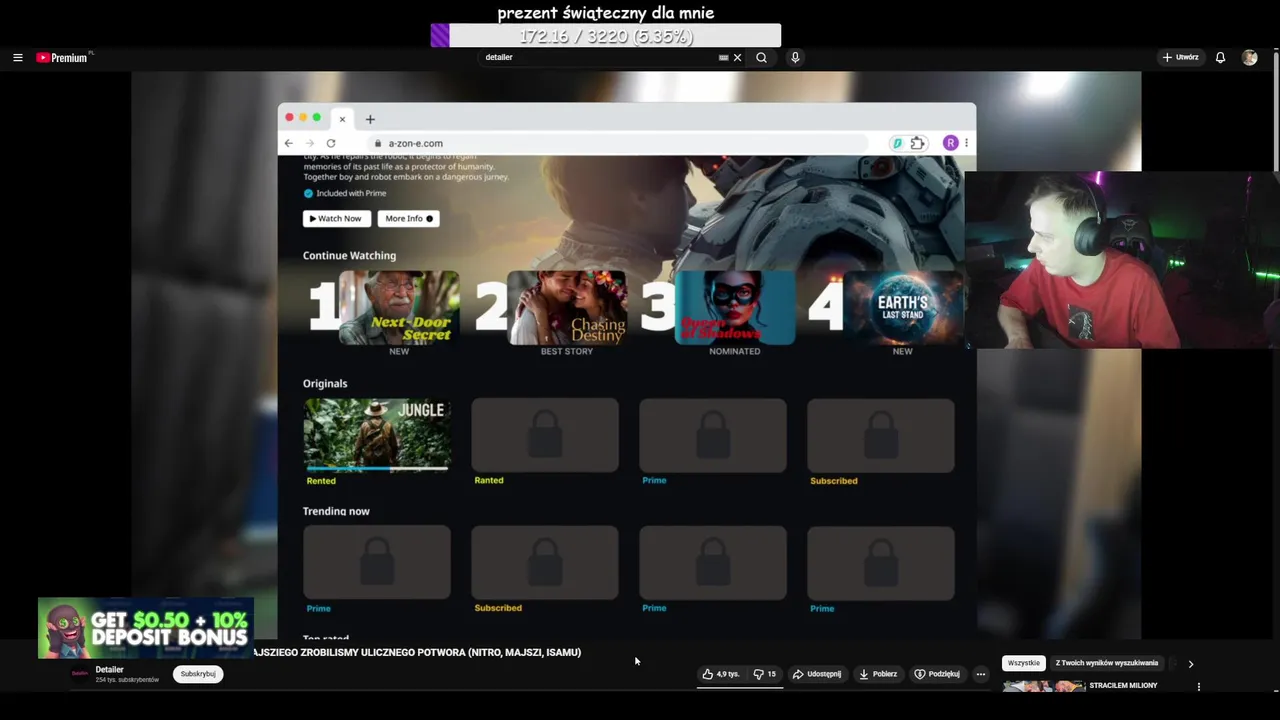This screenshot has height=720, width=1280.
Task: Close the in-video browser tab with its X
Action: pos(342,119)
